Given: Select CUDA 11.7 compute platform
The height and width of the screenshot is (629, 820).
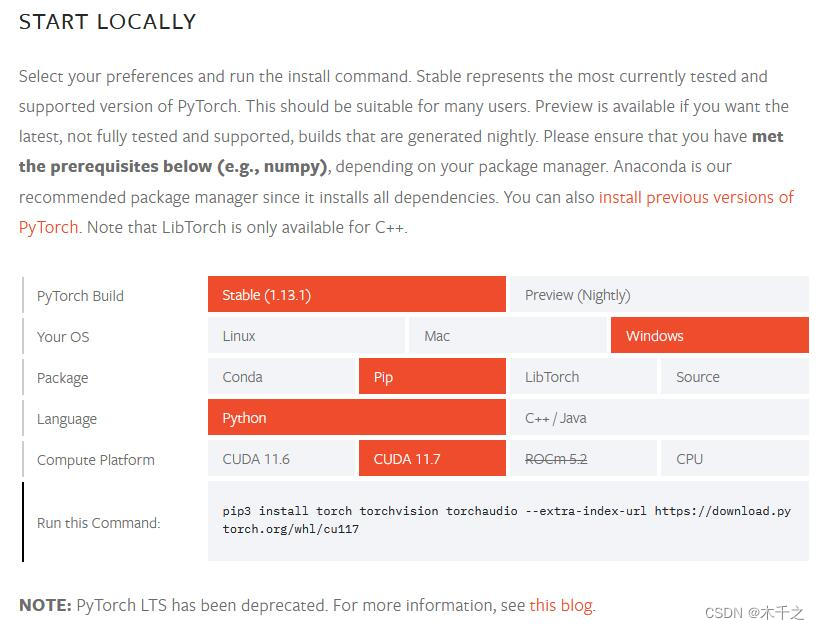Looking at the screenshot, I should click(432, 459).
